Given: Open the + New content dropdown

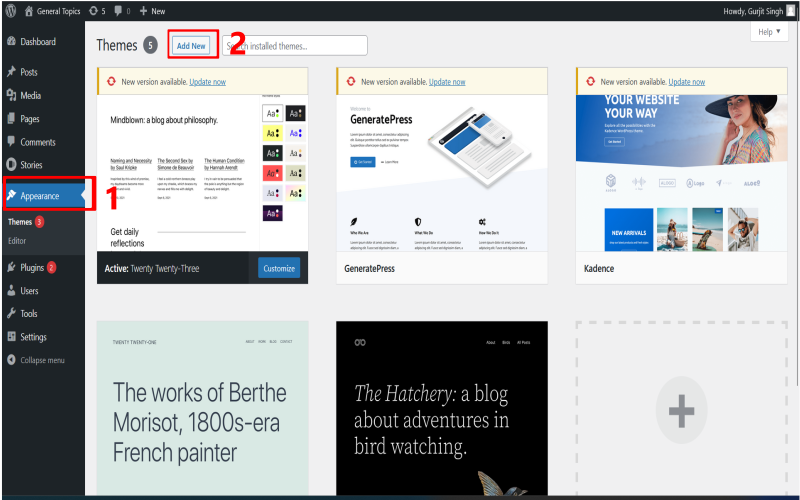Looking at the screenshot, I should (x=152, y=10).
